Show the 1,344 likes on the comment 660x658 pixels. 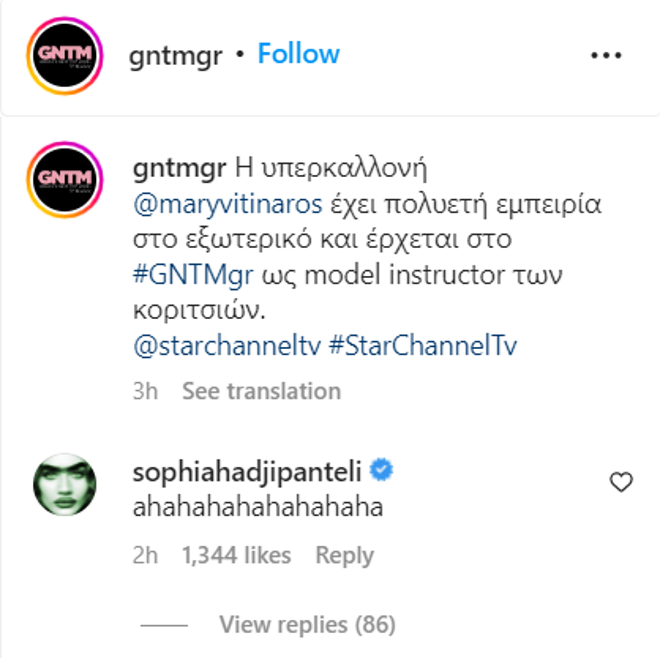(x=236, y=555)
